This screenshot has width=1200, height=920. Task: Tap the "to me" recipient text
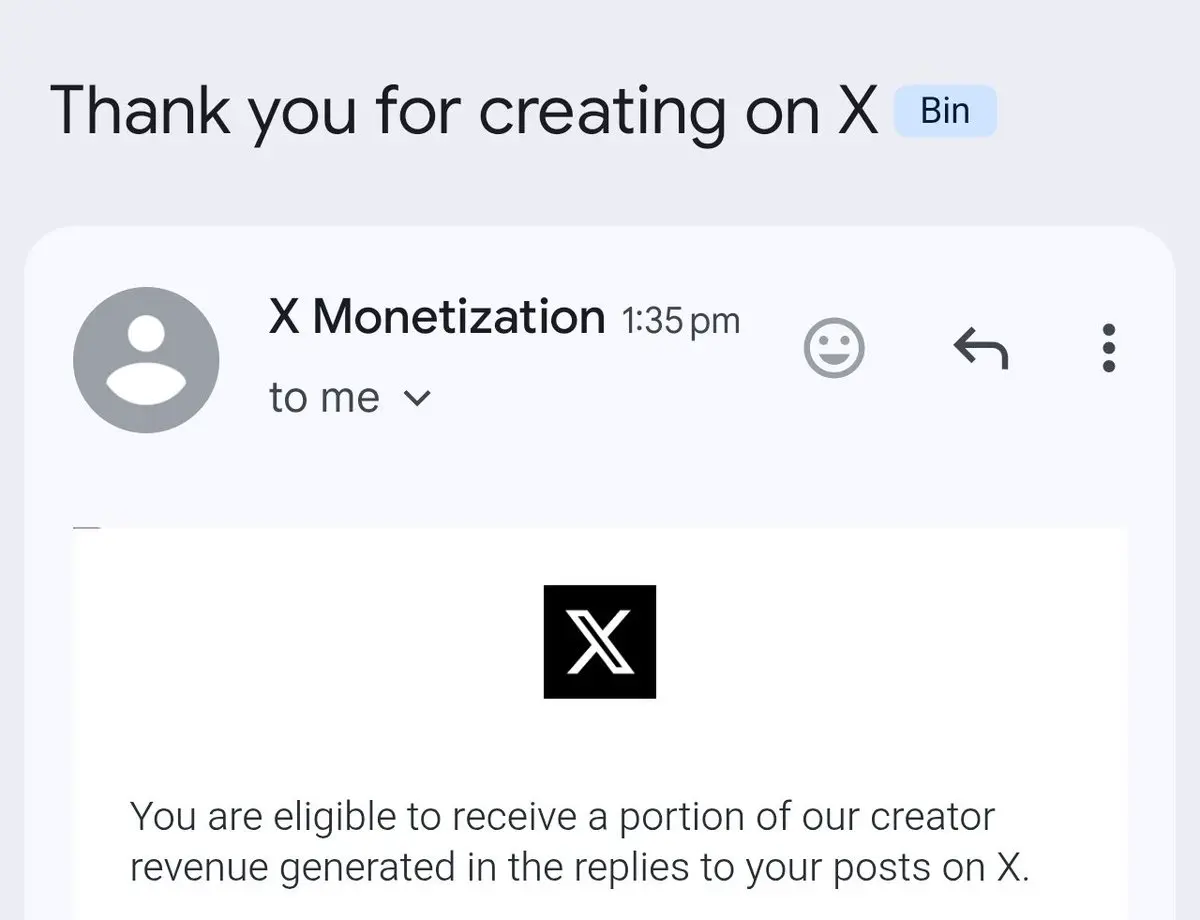point(324,398)
